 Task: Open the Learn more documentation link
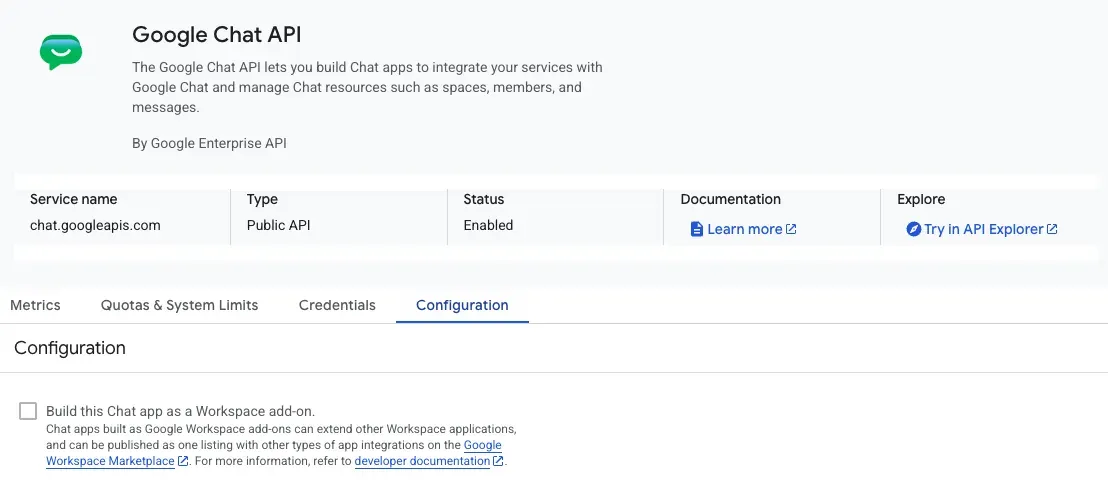coord(743,229)
